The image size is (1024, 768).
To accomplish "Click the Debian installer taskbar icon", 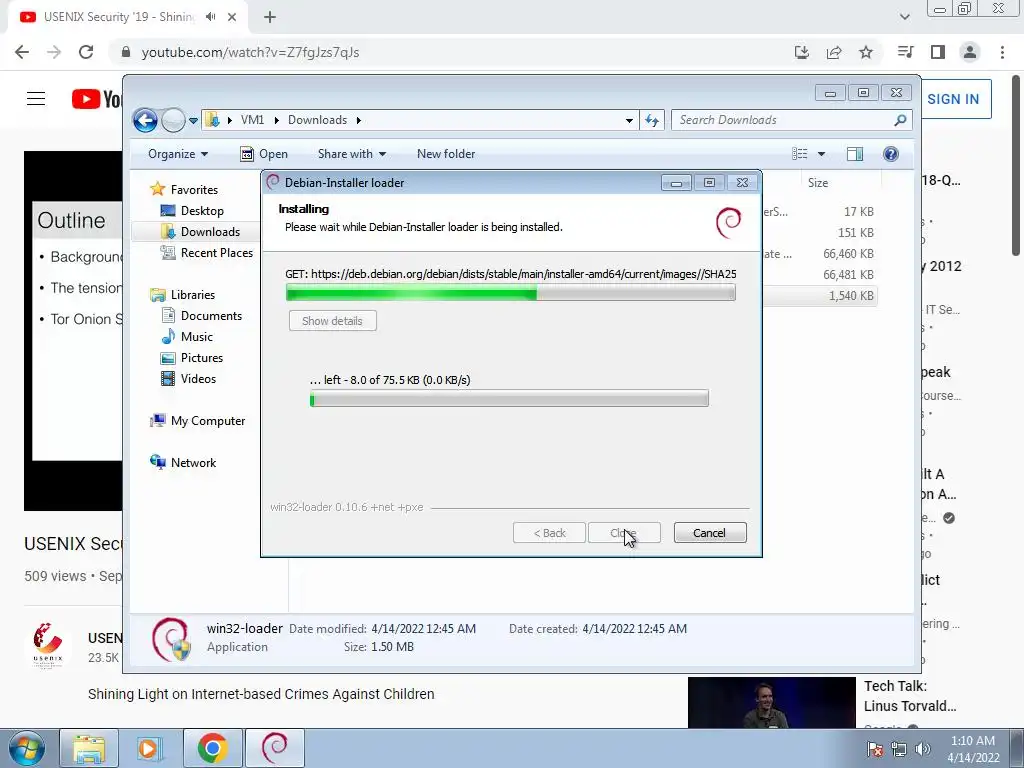I will tap(274, 748).
